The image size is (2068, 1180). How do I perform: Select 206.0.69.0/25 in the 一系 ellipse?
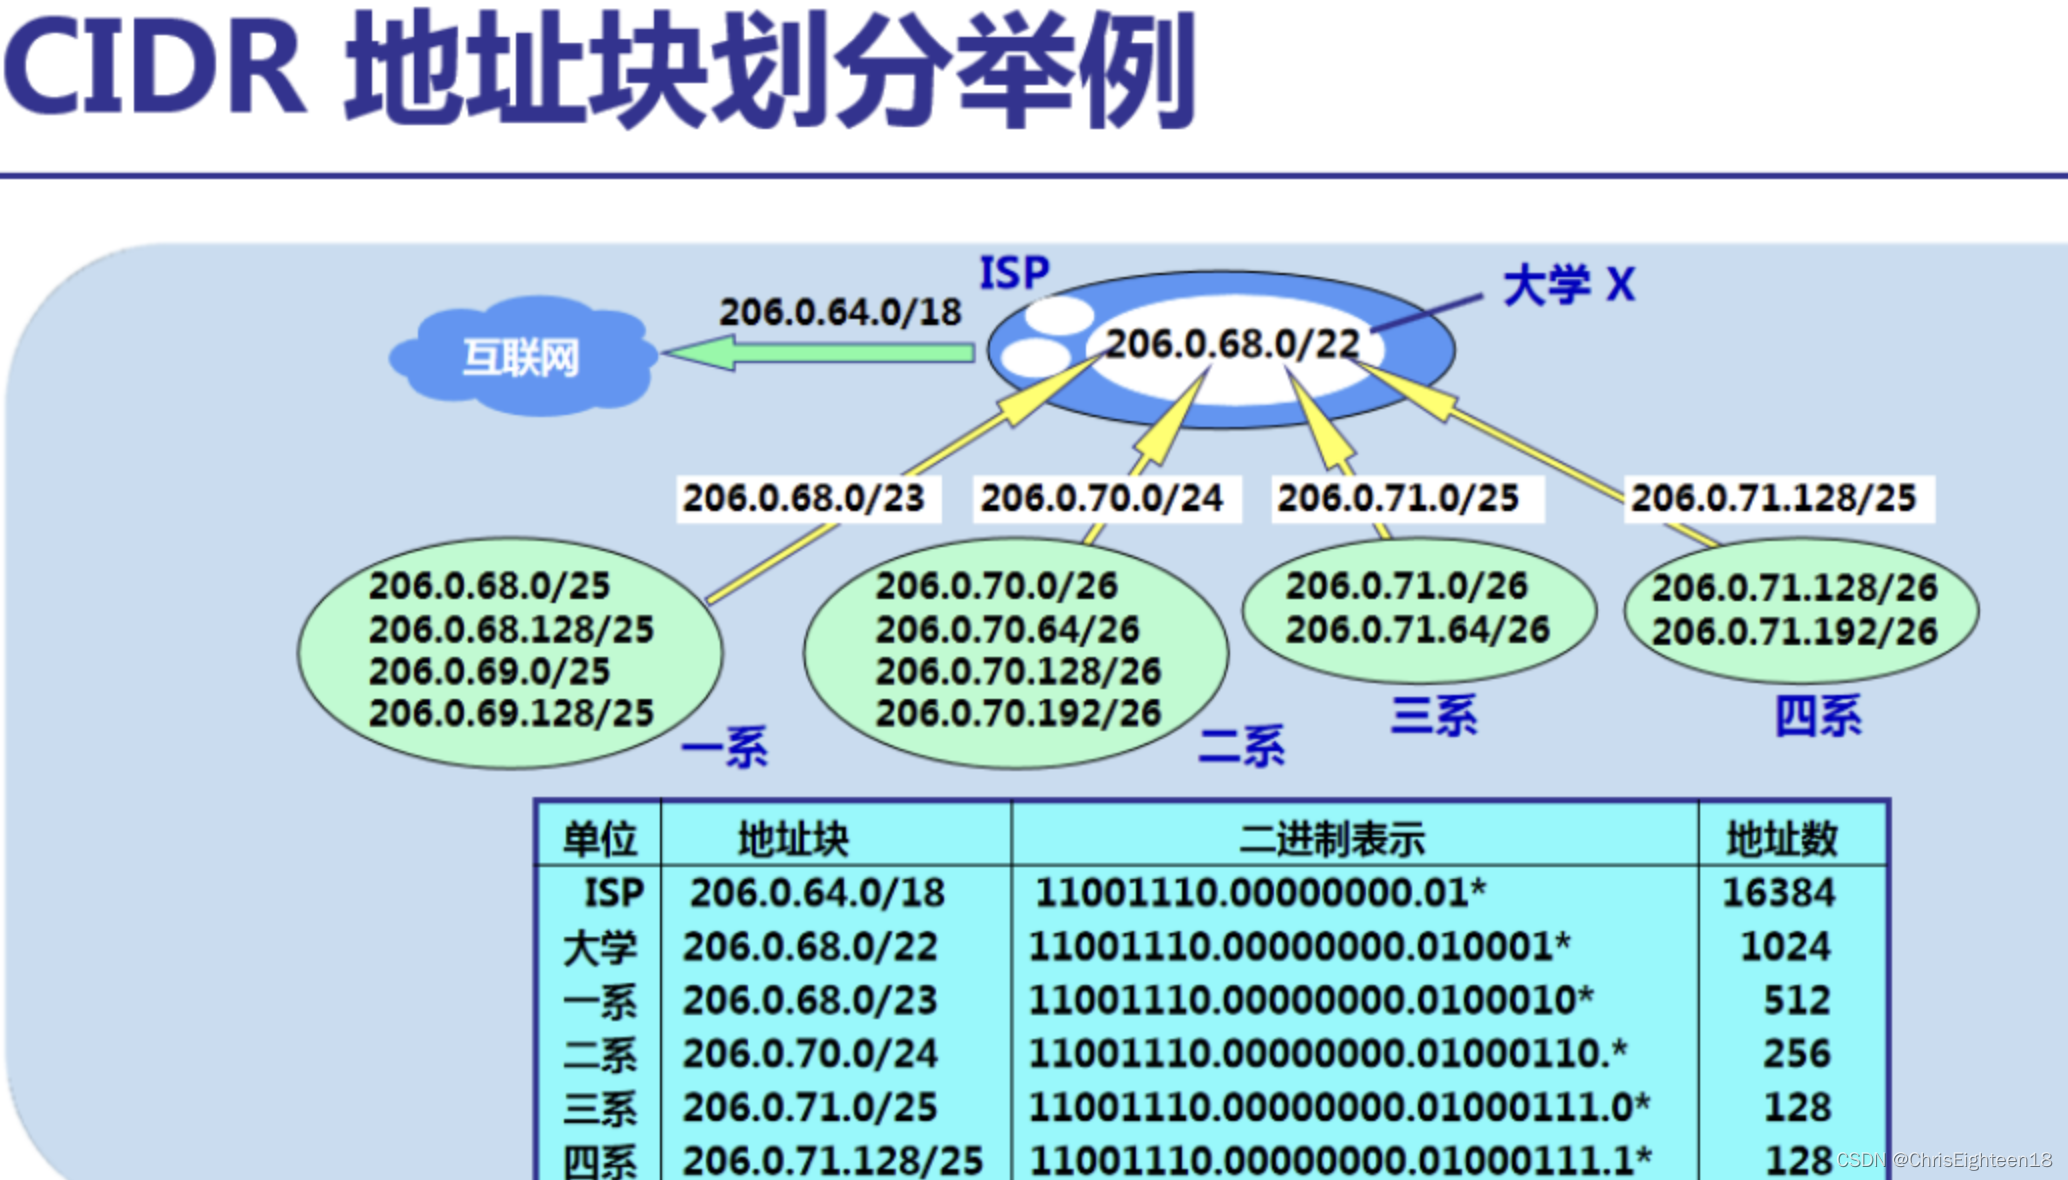coord(489,672)
